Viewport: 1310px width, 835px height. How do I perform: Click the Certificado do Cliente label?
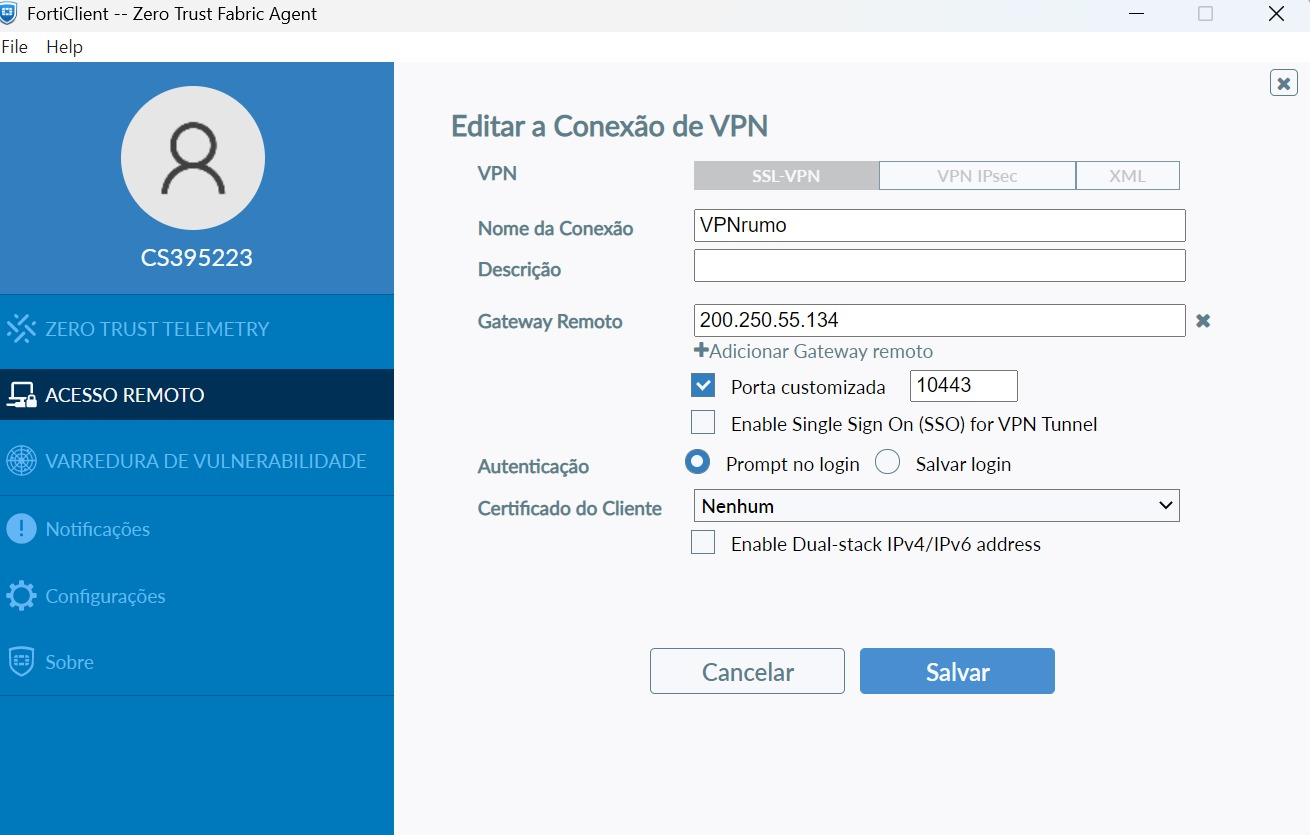[x=570, y=508]
